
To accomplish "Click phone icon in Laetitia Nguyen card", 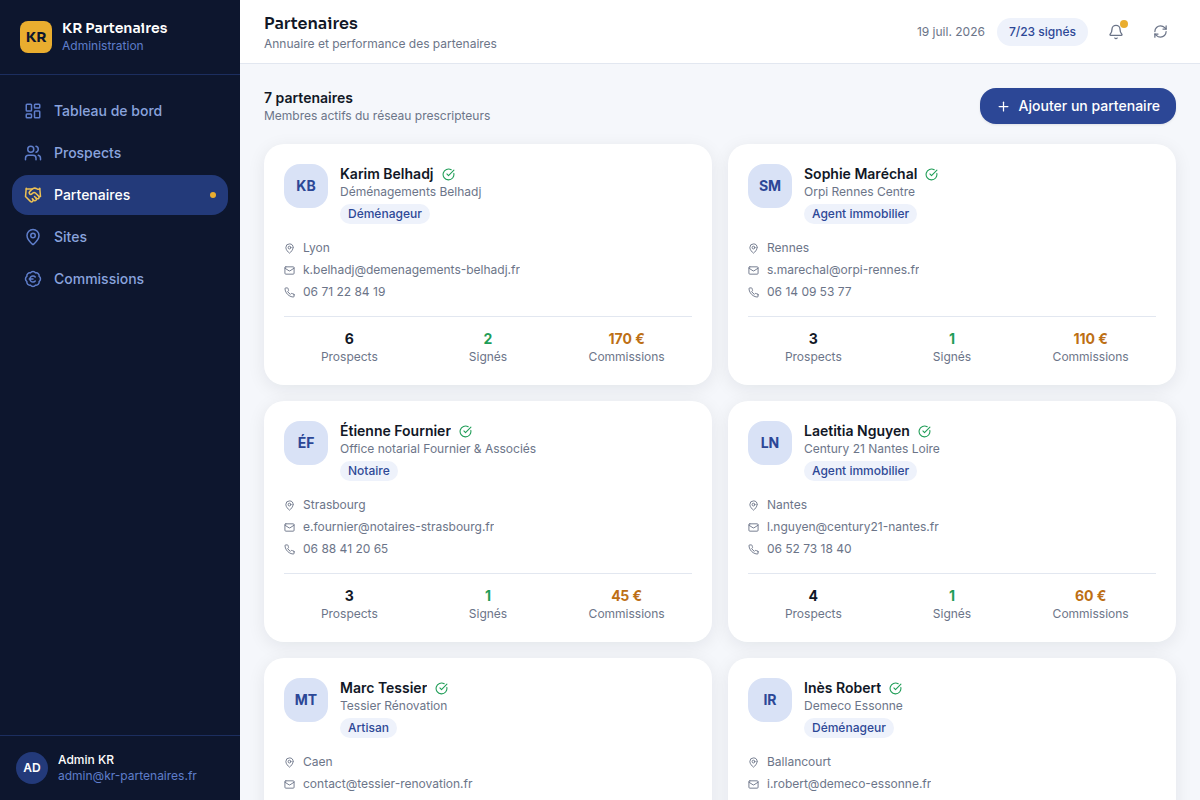I will point(754,549).
